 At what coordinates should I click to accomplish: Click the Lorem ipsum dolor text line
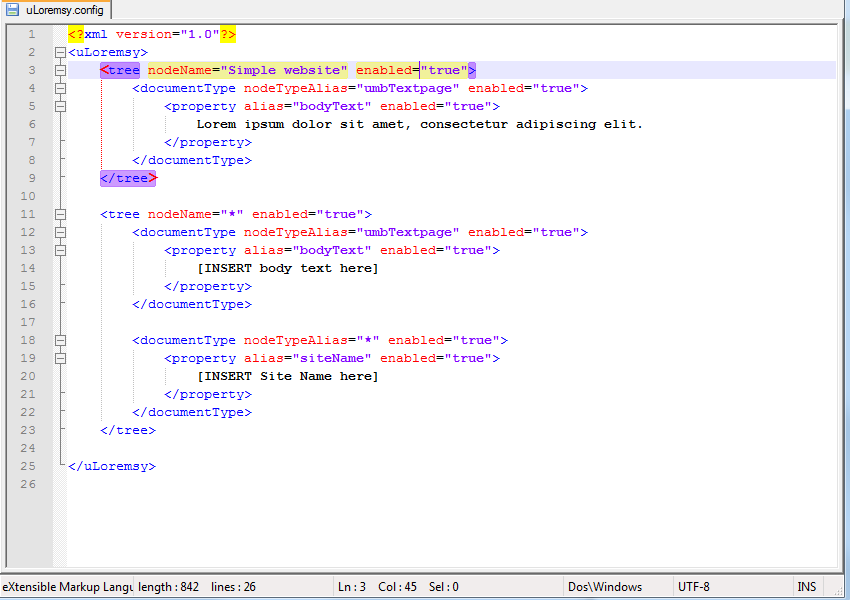point(419,124)
